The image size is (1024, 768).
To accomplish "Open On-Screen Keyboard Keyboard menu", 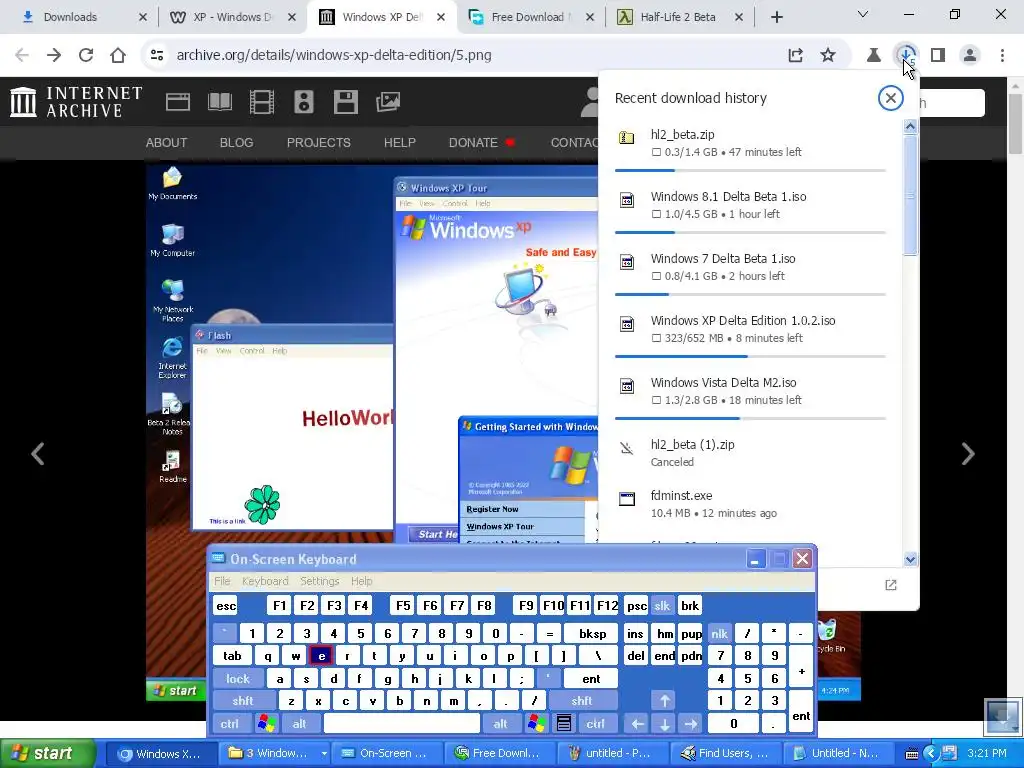I will point(264,581).
